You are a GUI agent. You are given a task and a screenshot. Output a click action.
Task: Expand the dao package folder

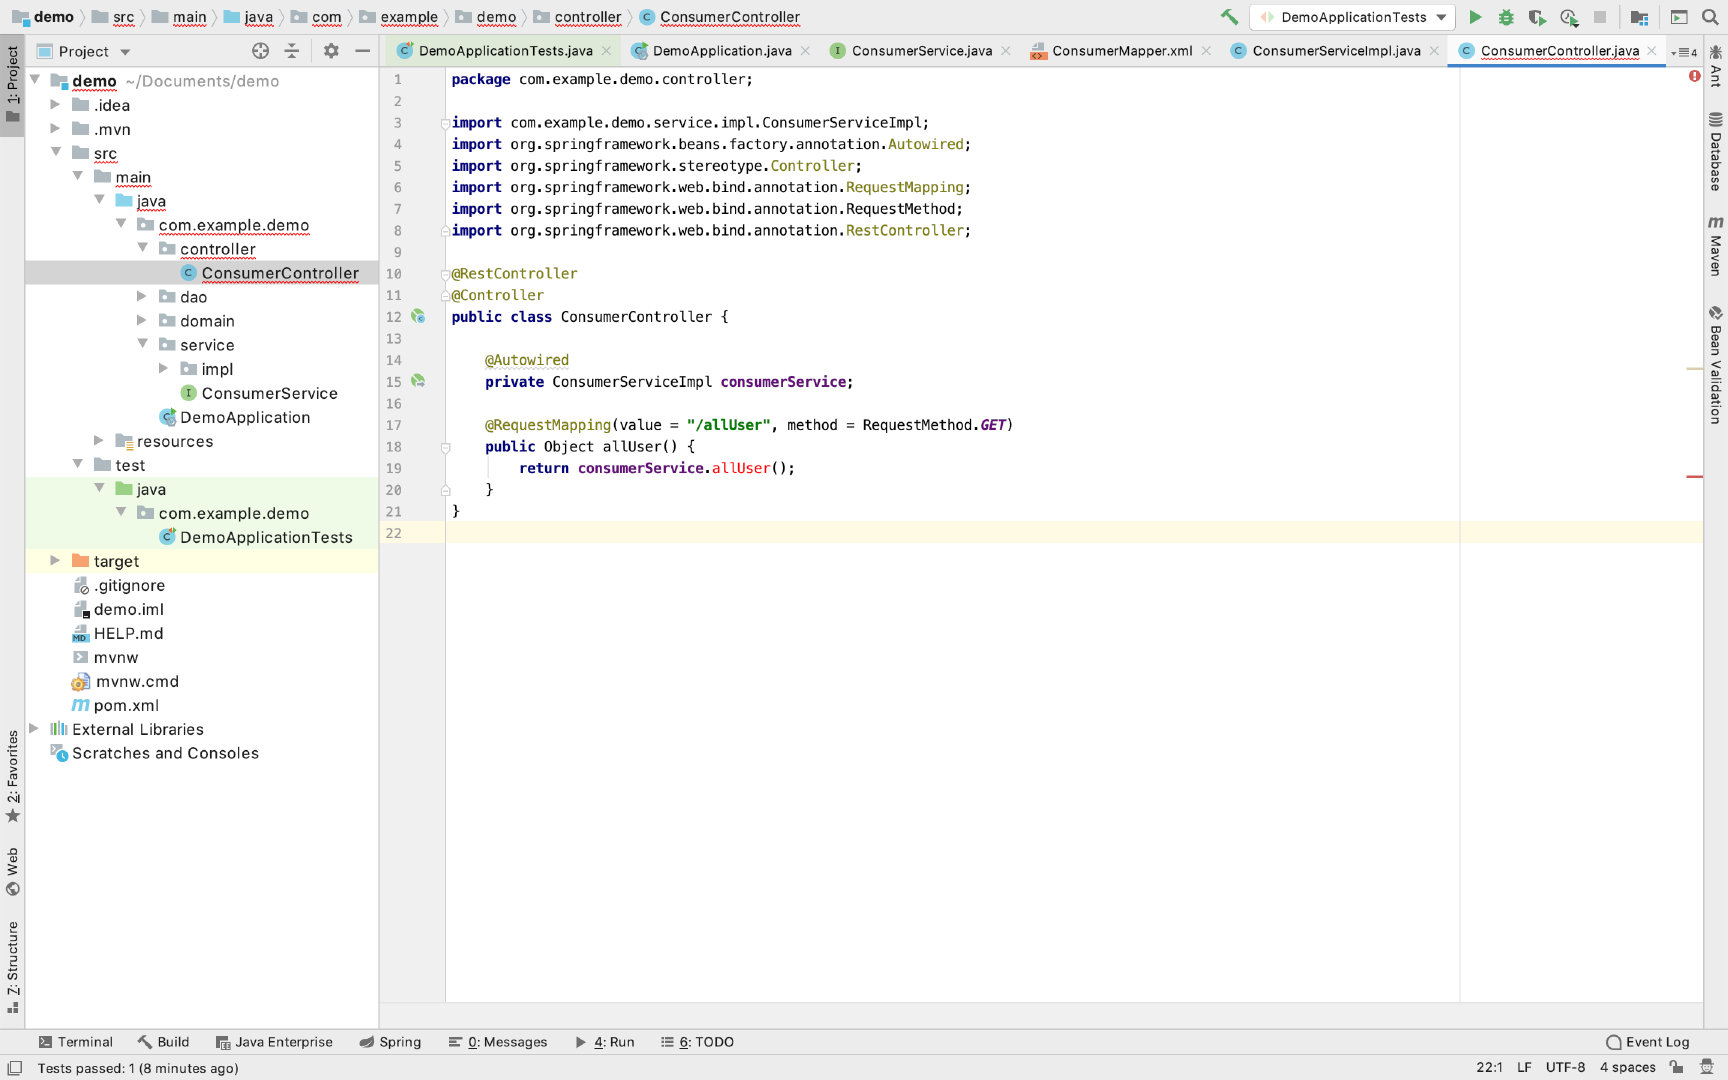coord(141,297)
